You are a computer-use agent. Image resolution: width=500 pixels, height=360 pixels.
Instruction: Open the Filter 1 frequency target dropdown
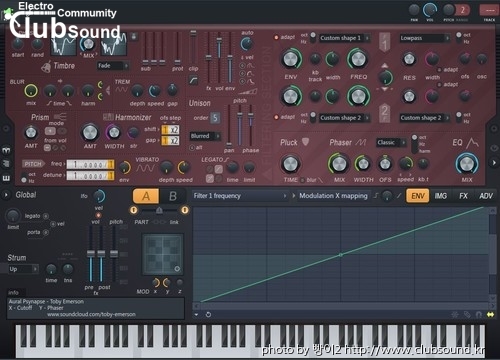pyautogui.click(x=240, y=196)
